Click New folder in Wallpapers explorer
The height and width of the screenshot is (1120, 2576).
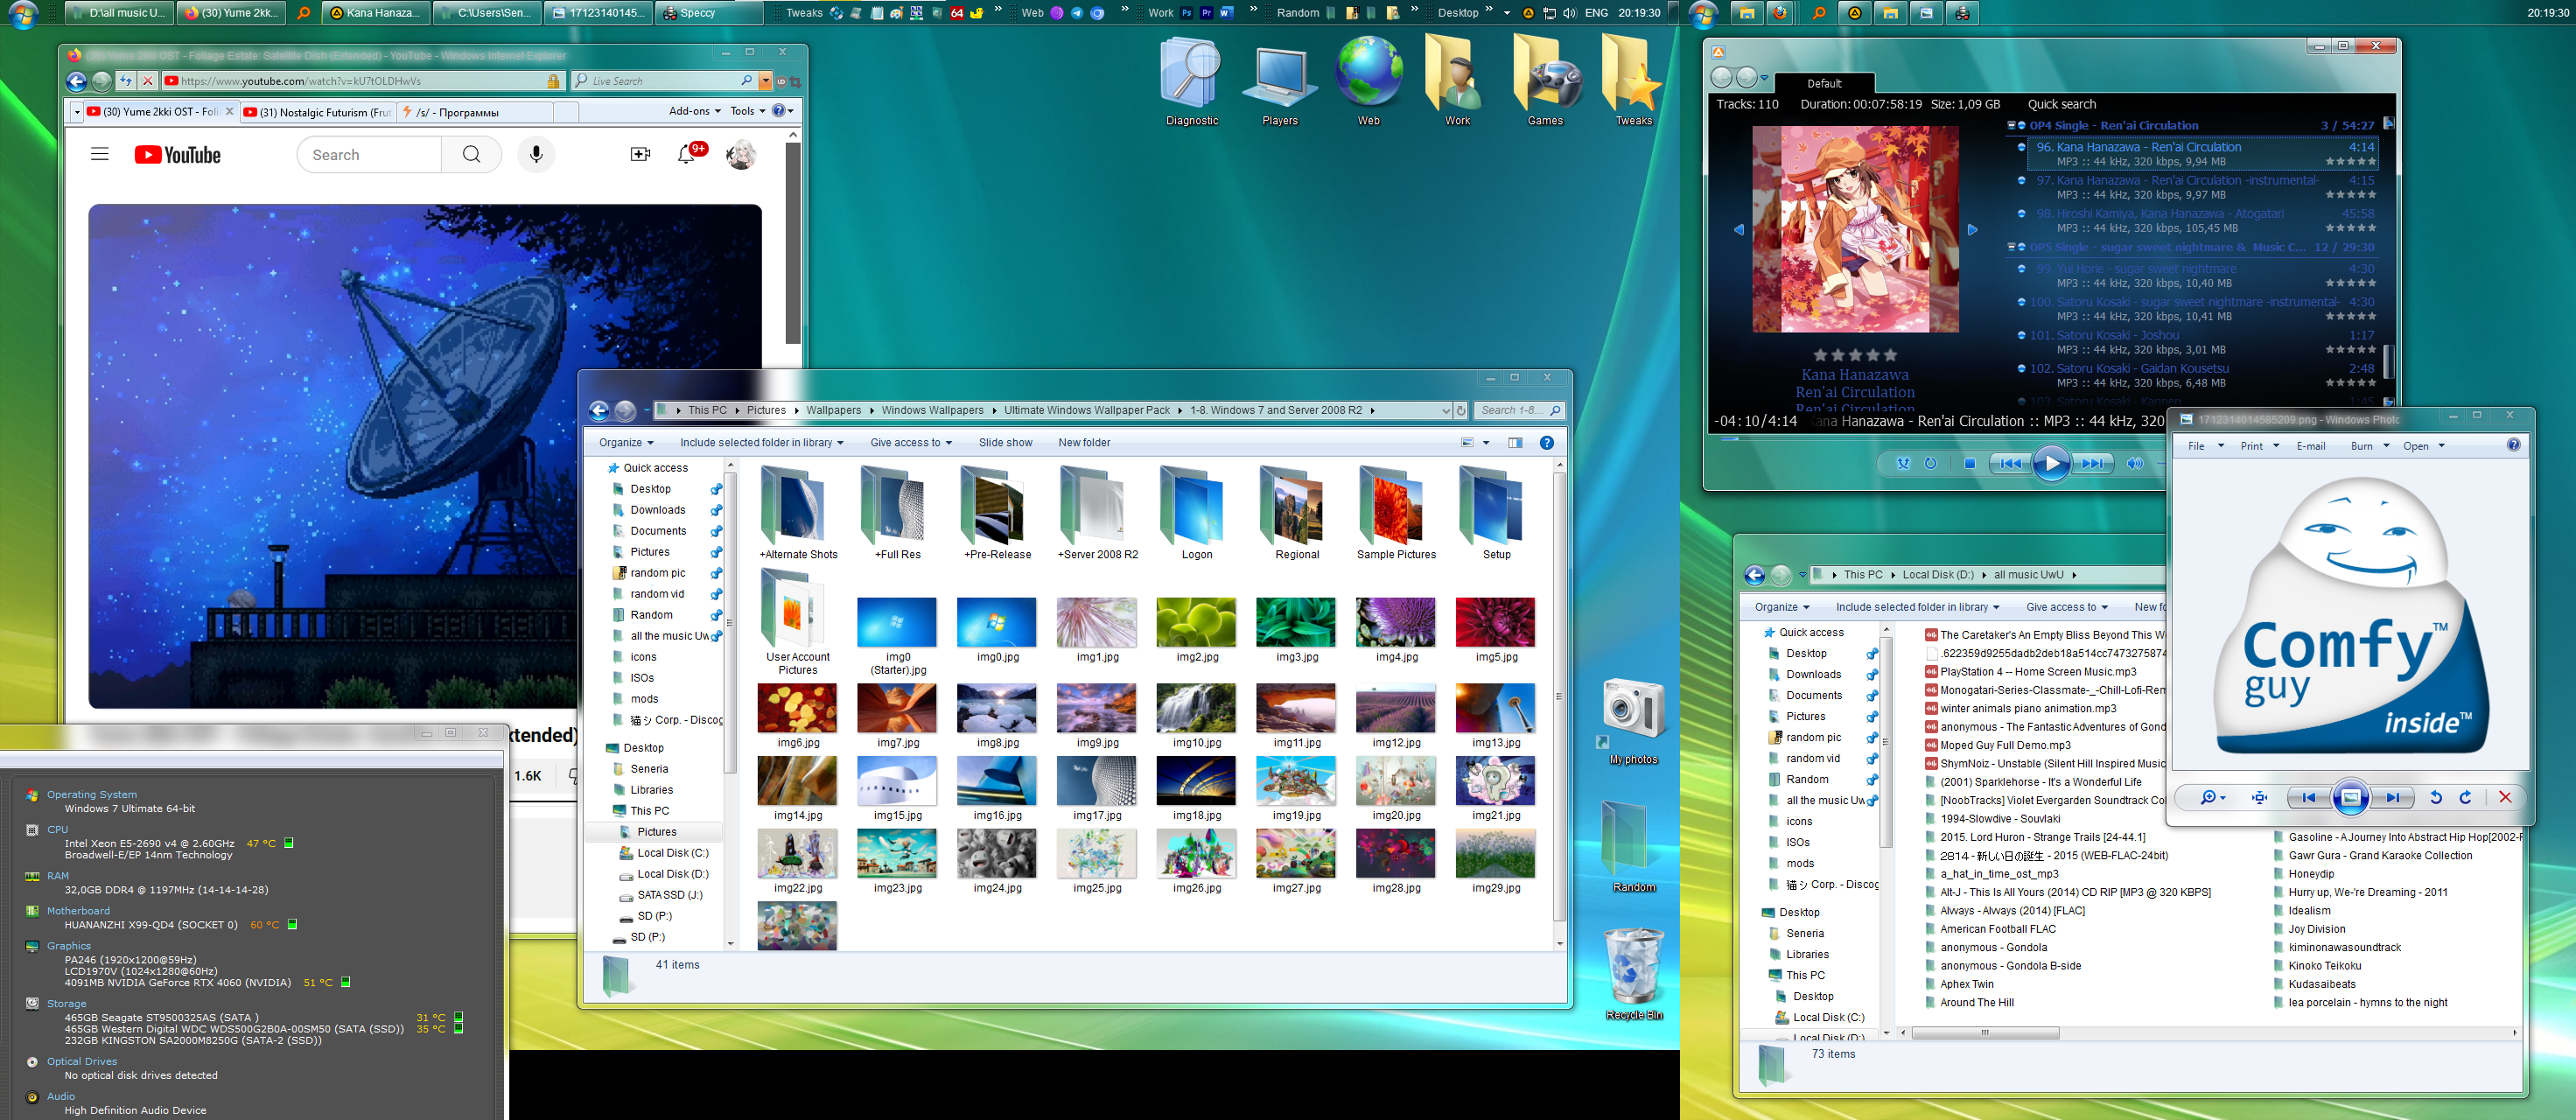click(x=1084, y=442)
